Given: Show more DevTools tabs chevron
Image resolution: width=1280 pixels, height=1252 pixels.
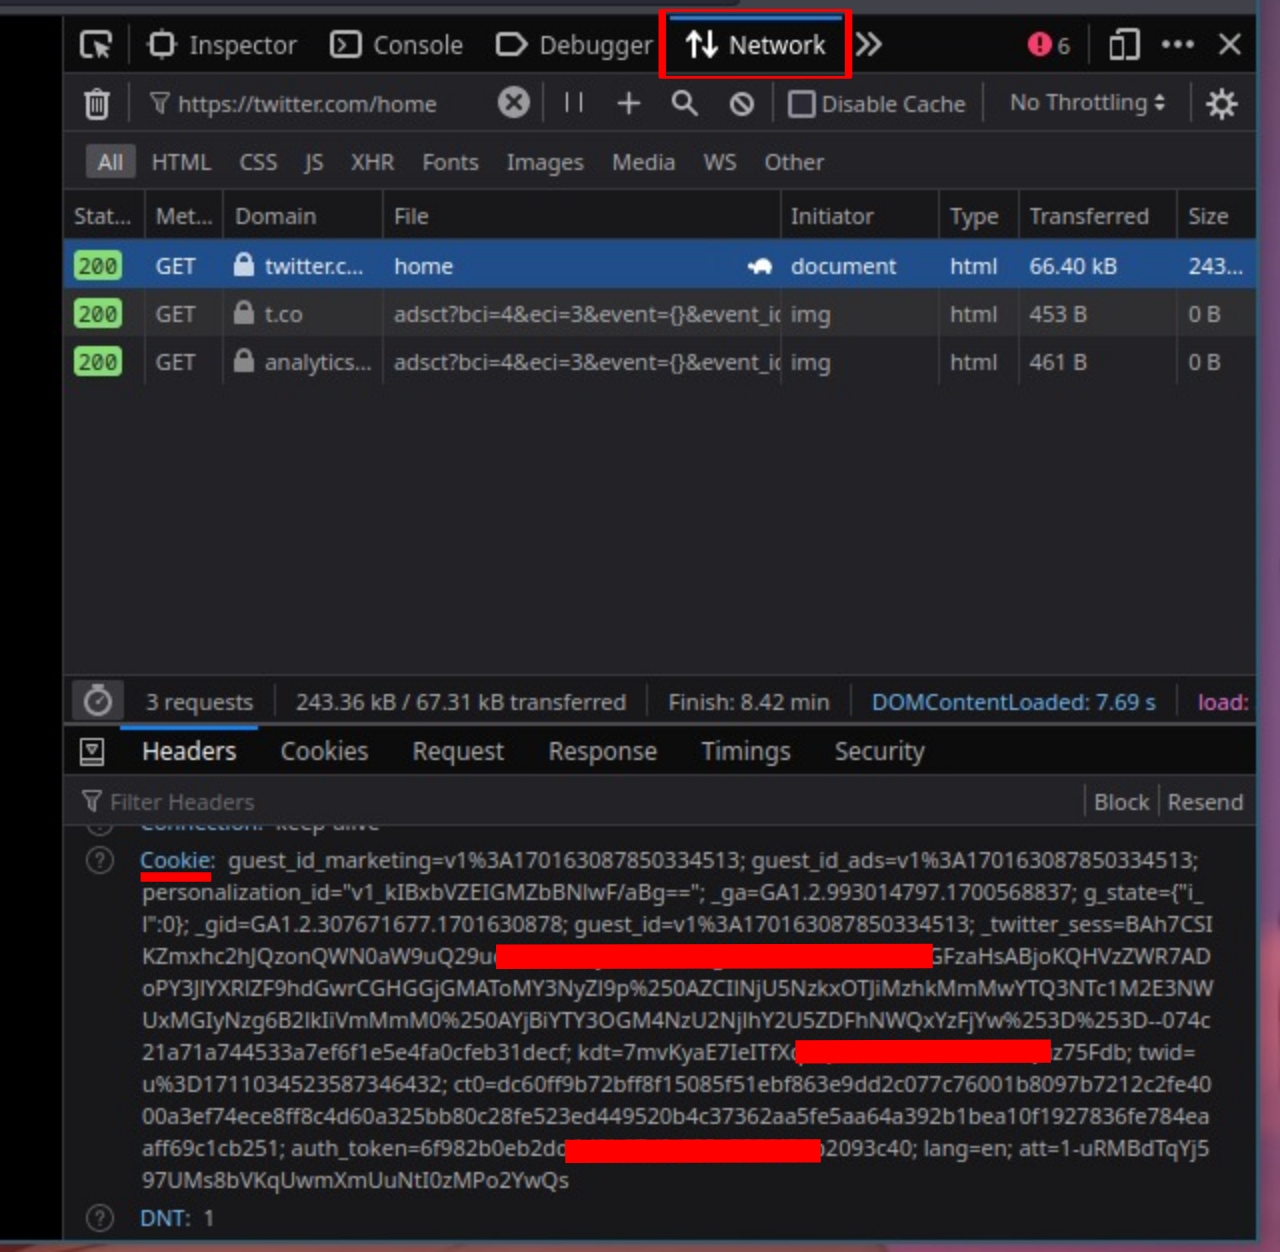Looking at the screenshot, I should point(868,45).
